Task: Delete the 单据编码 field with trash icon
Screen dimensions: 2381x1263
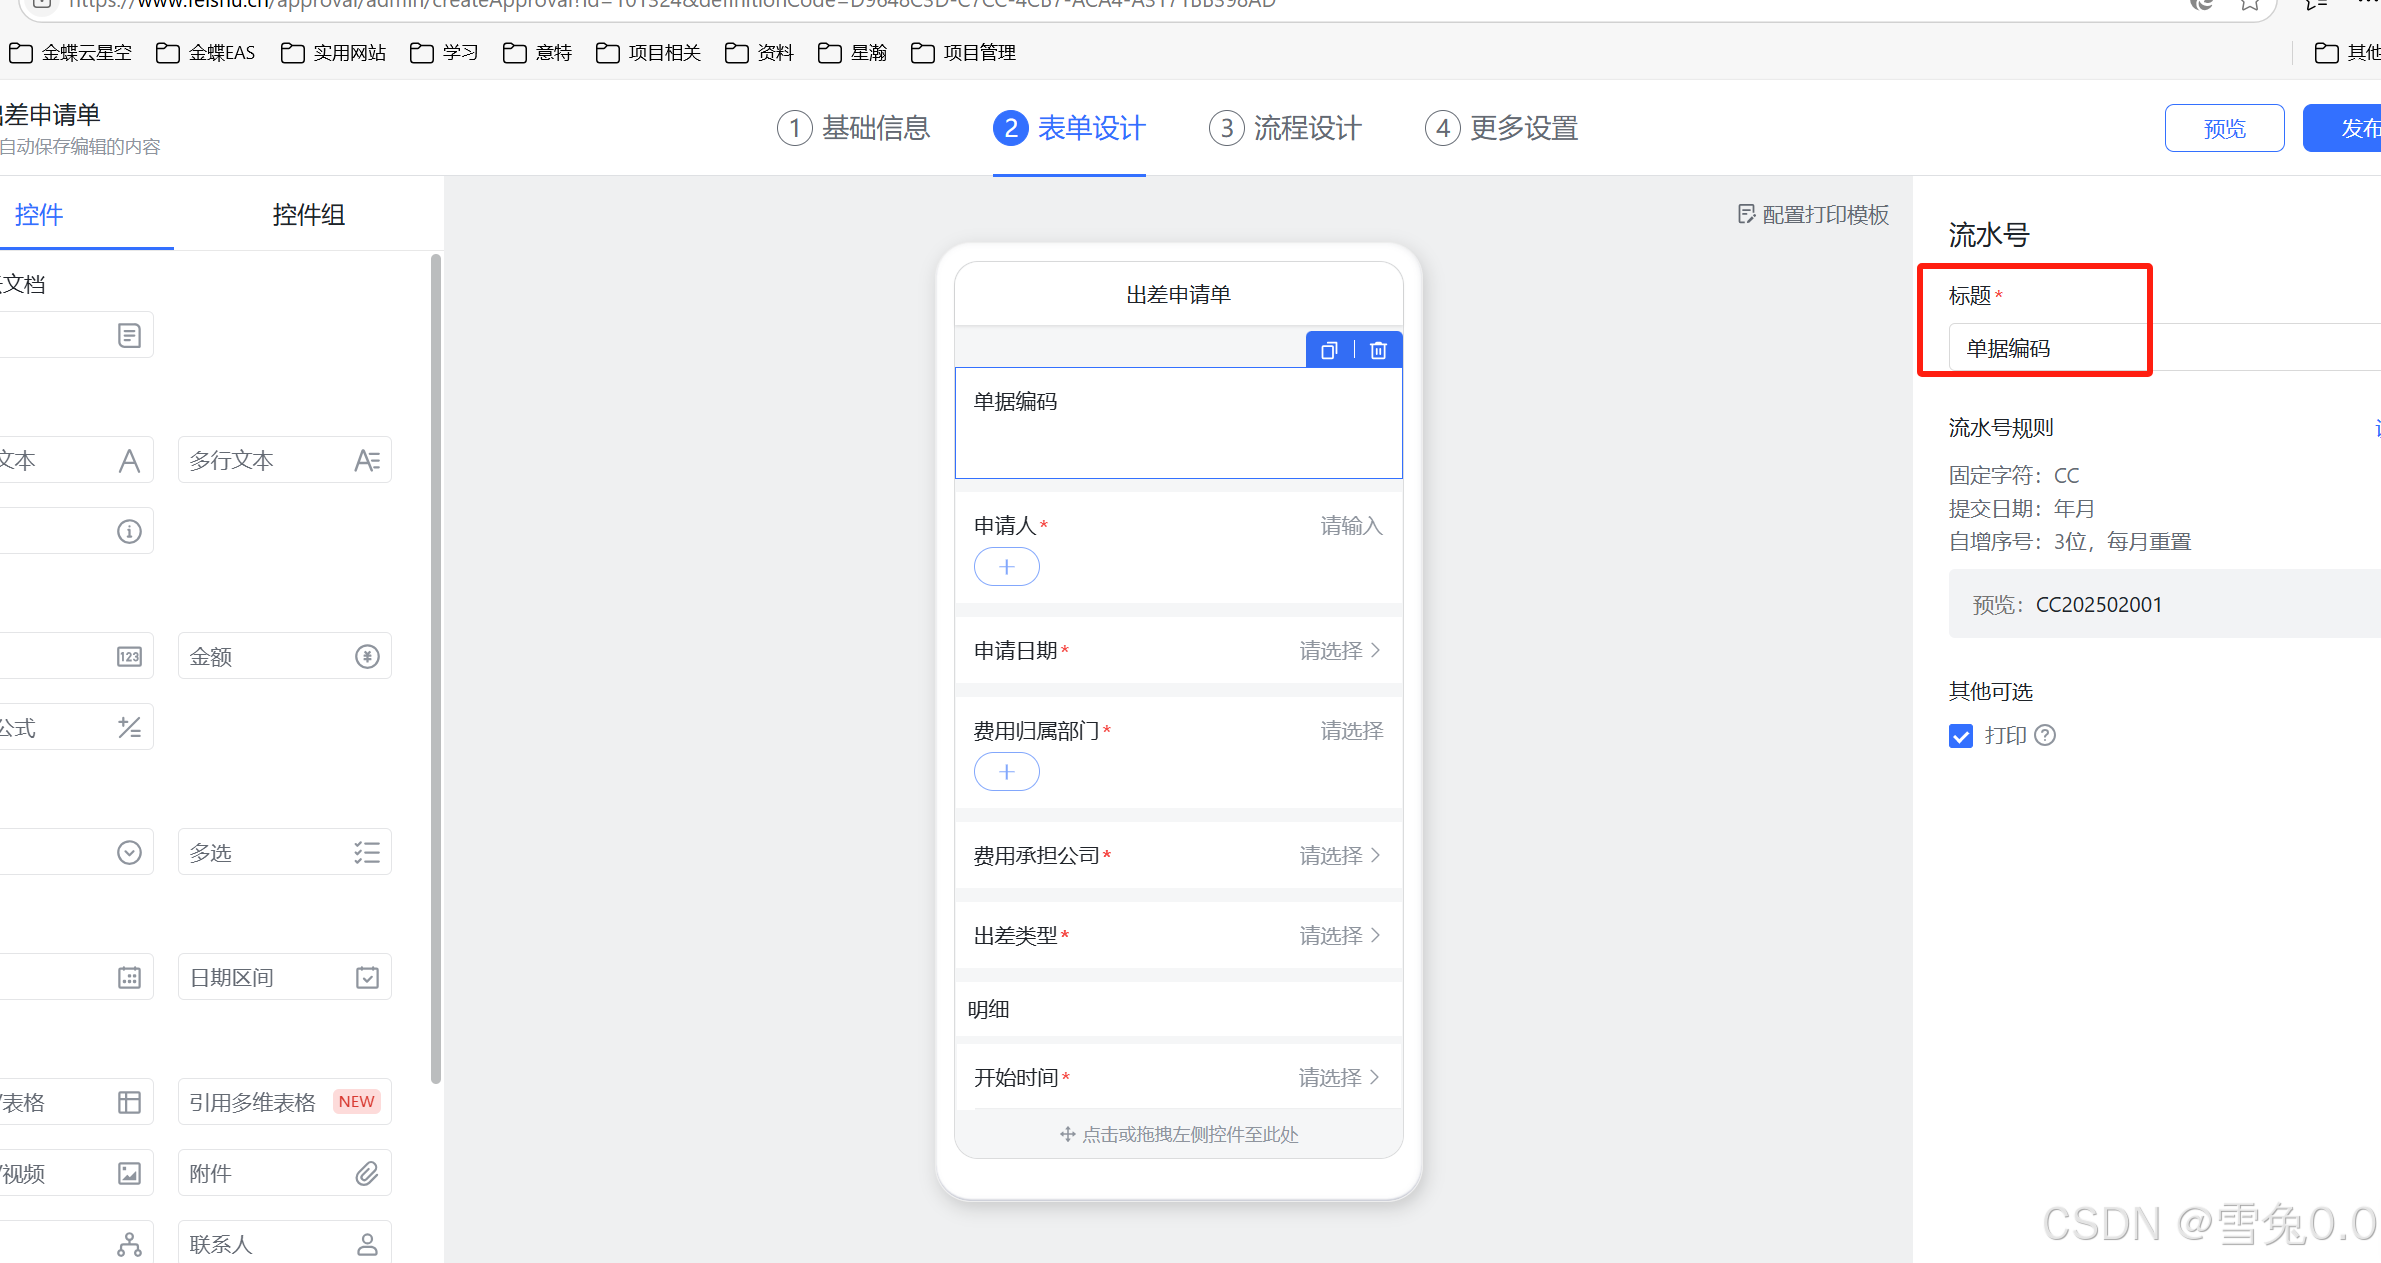Action: (x=1378, y=350)
